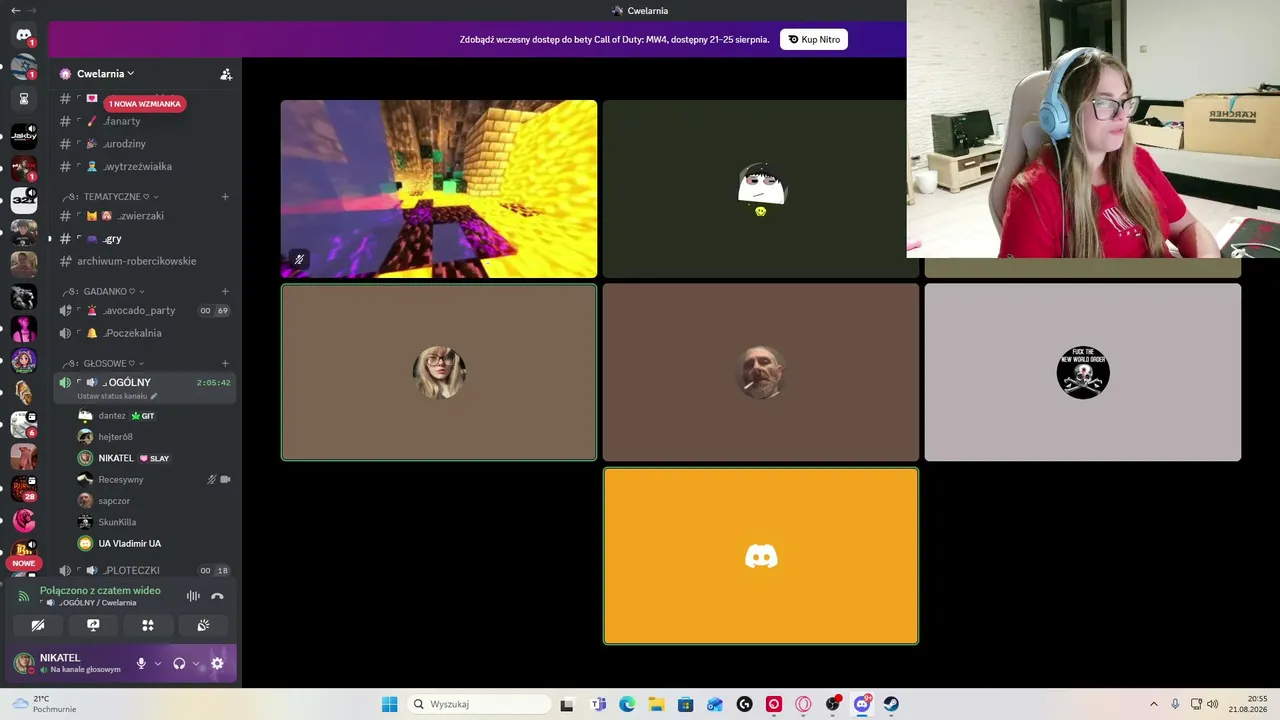Click the Discord logo in the orange tile
The height and width of the screenshot is (720, 1280).
point(761,556)
